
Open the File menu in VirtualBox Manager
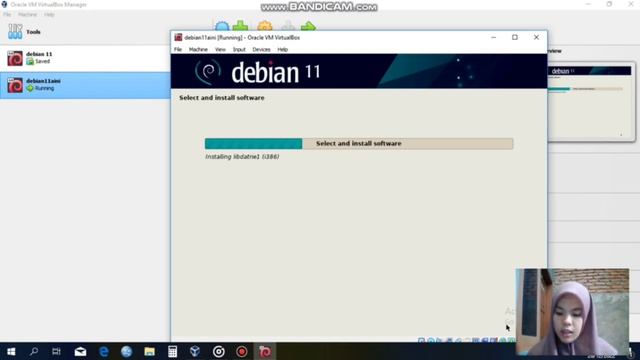coord(7,15)
